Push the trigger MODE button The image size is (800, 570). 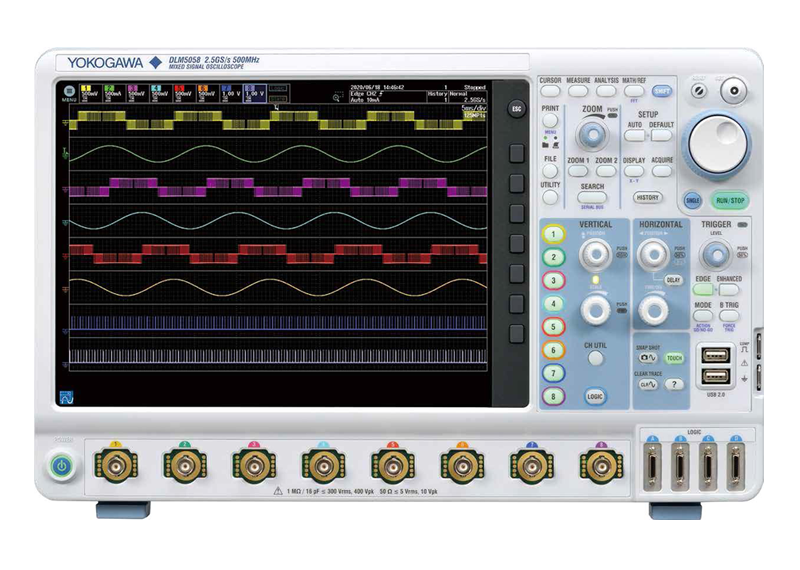coord(703,316)
